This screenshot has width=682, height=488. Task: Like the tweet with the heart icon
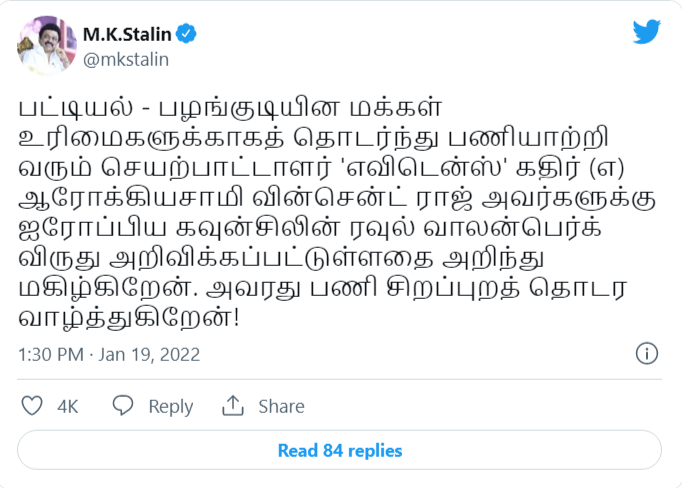[x=33, y=406]
